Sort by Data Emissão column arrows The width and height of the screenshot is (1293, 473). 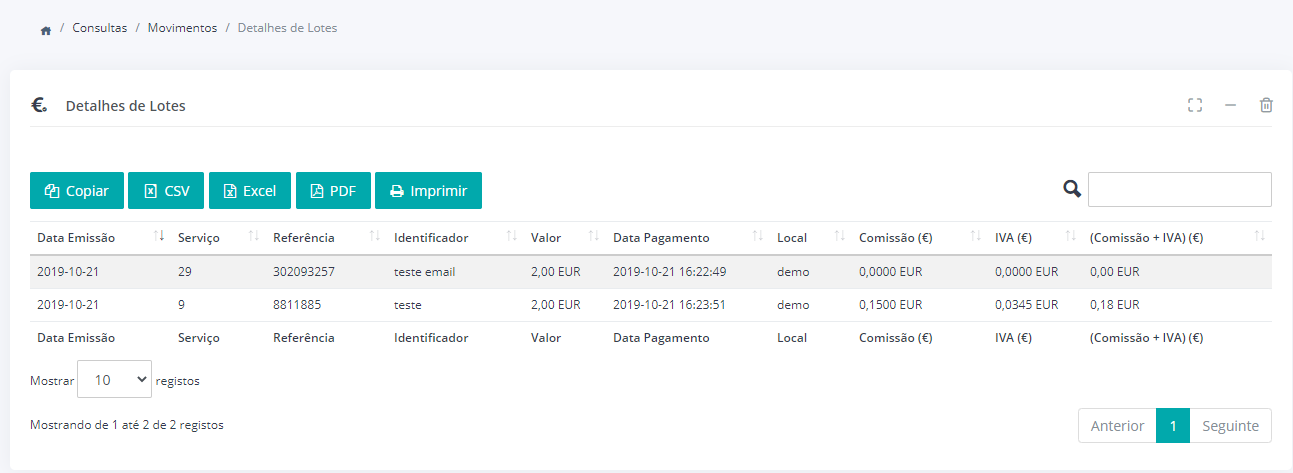coord(159,237)
